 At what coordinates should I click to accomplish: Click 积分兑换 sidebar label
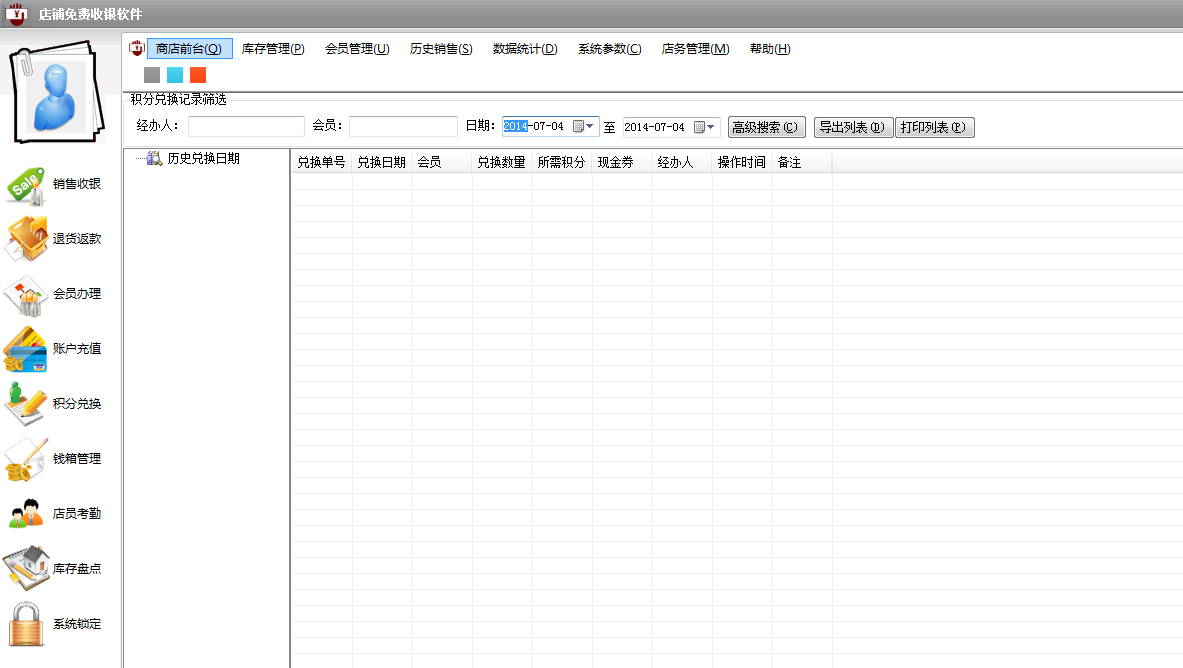pos(77,404)
